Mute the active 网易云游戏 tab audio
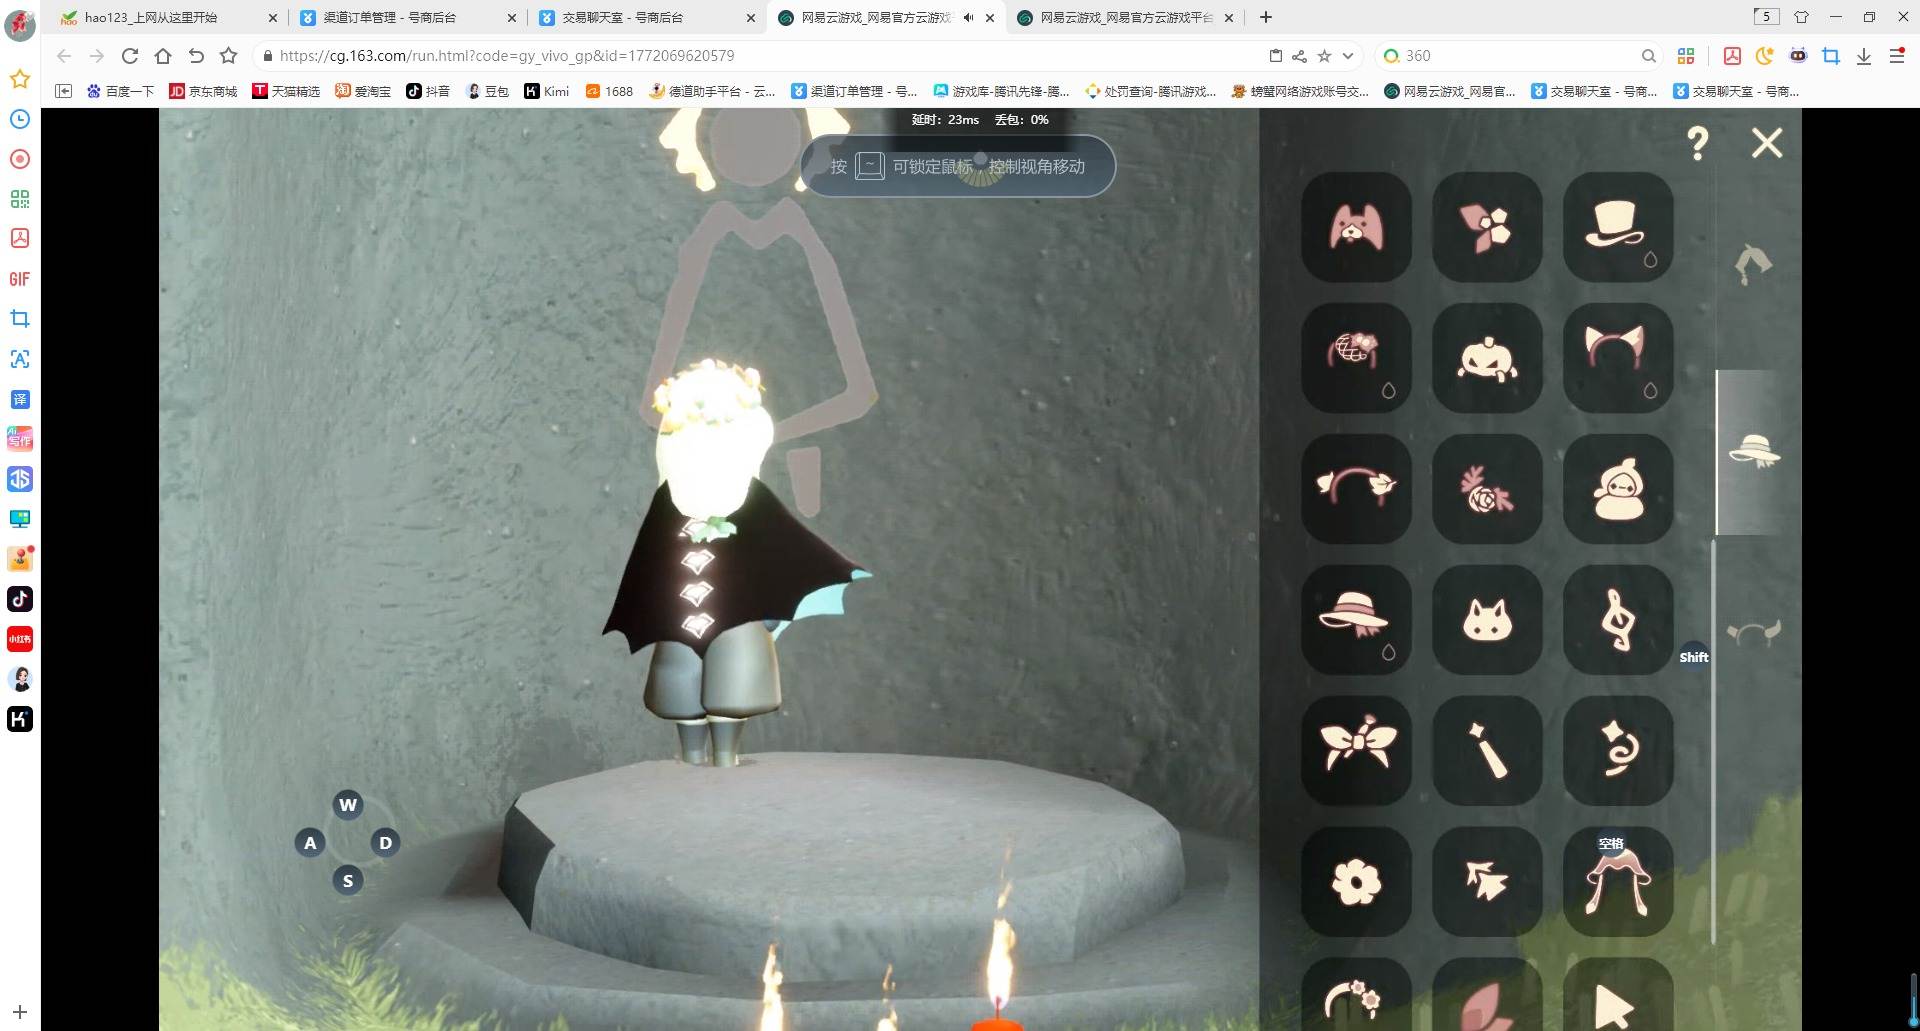This screenshot has width=1920, height=1031. [x=968, y=17]
